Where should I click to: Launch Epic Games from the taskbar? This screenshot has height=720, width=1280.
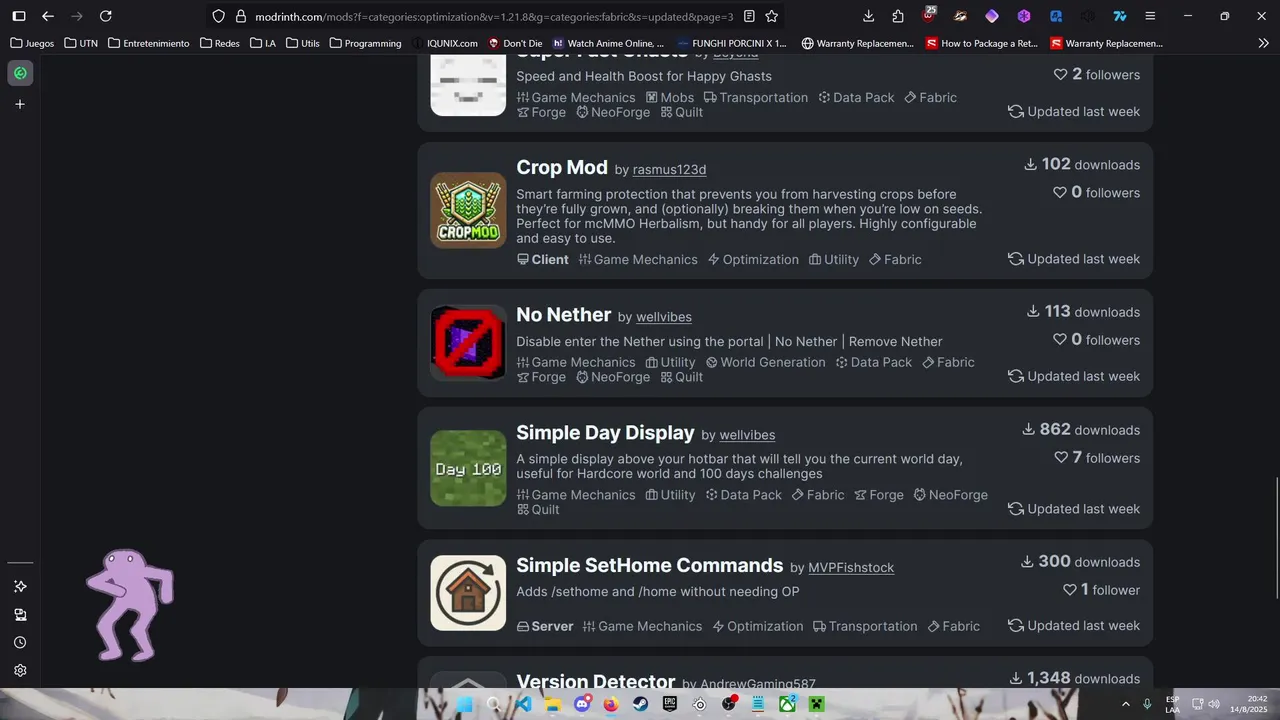(x=670, y=704)
